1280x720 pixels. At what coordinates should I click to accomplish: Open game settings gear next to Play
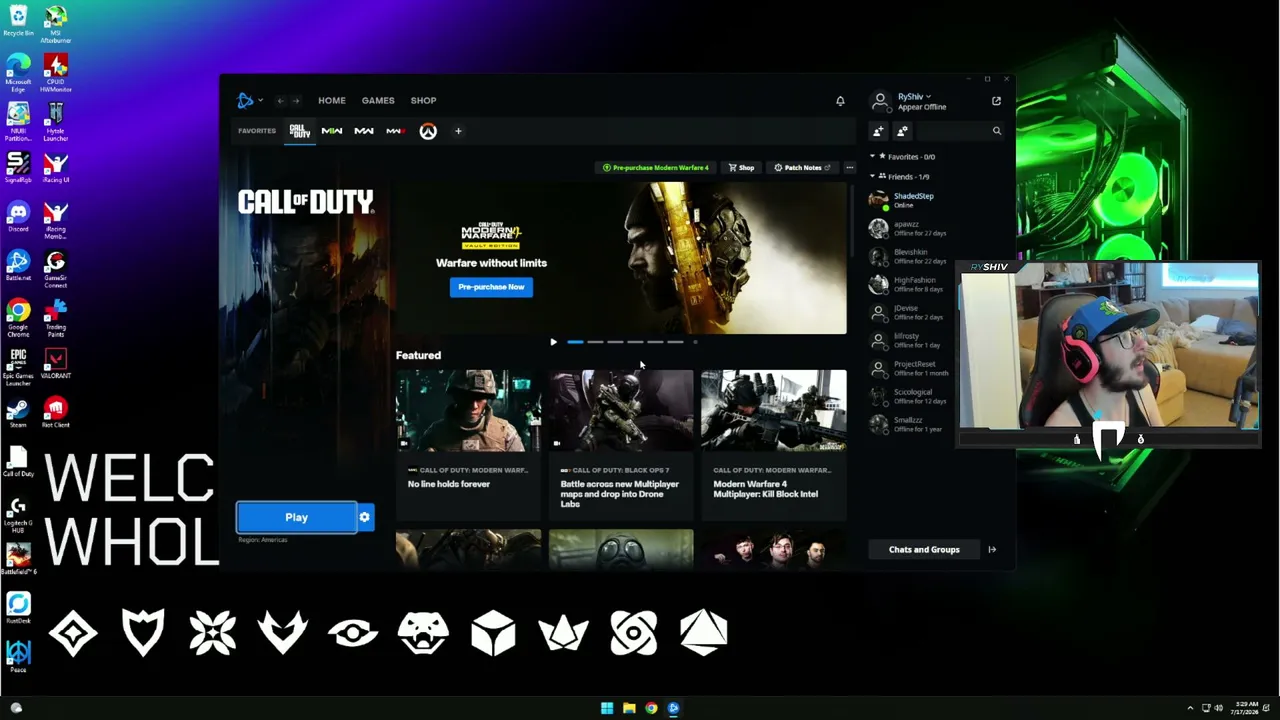click(365, 517)
